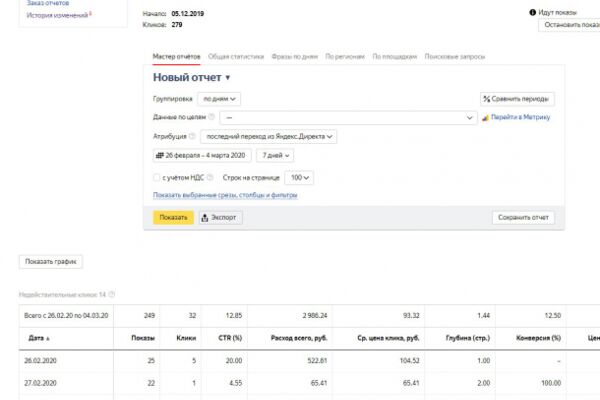The width and height of the screenshot is (600, 400).
Task: Switch to Общая статистика tab
Action: pyautogui.click(x=236, y=57)
